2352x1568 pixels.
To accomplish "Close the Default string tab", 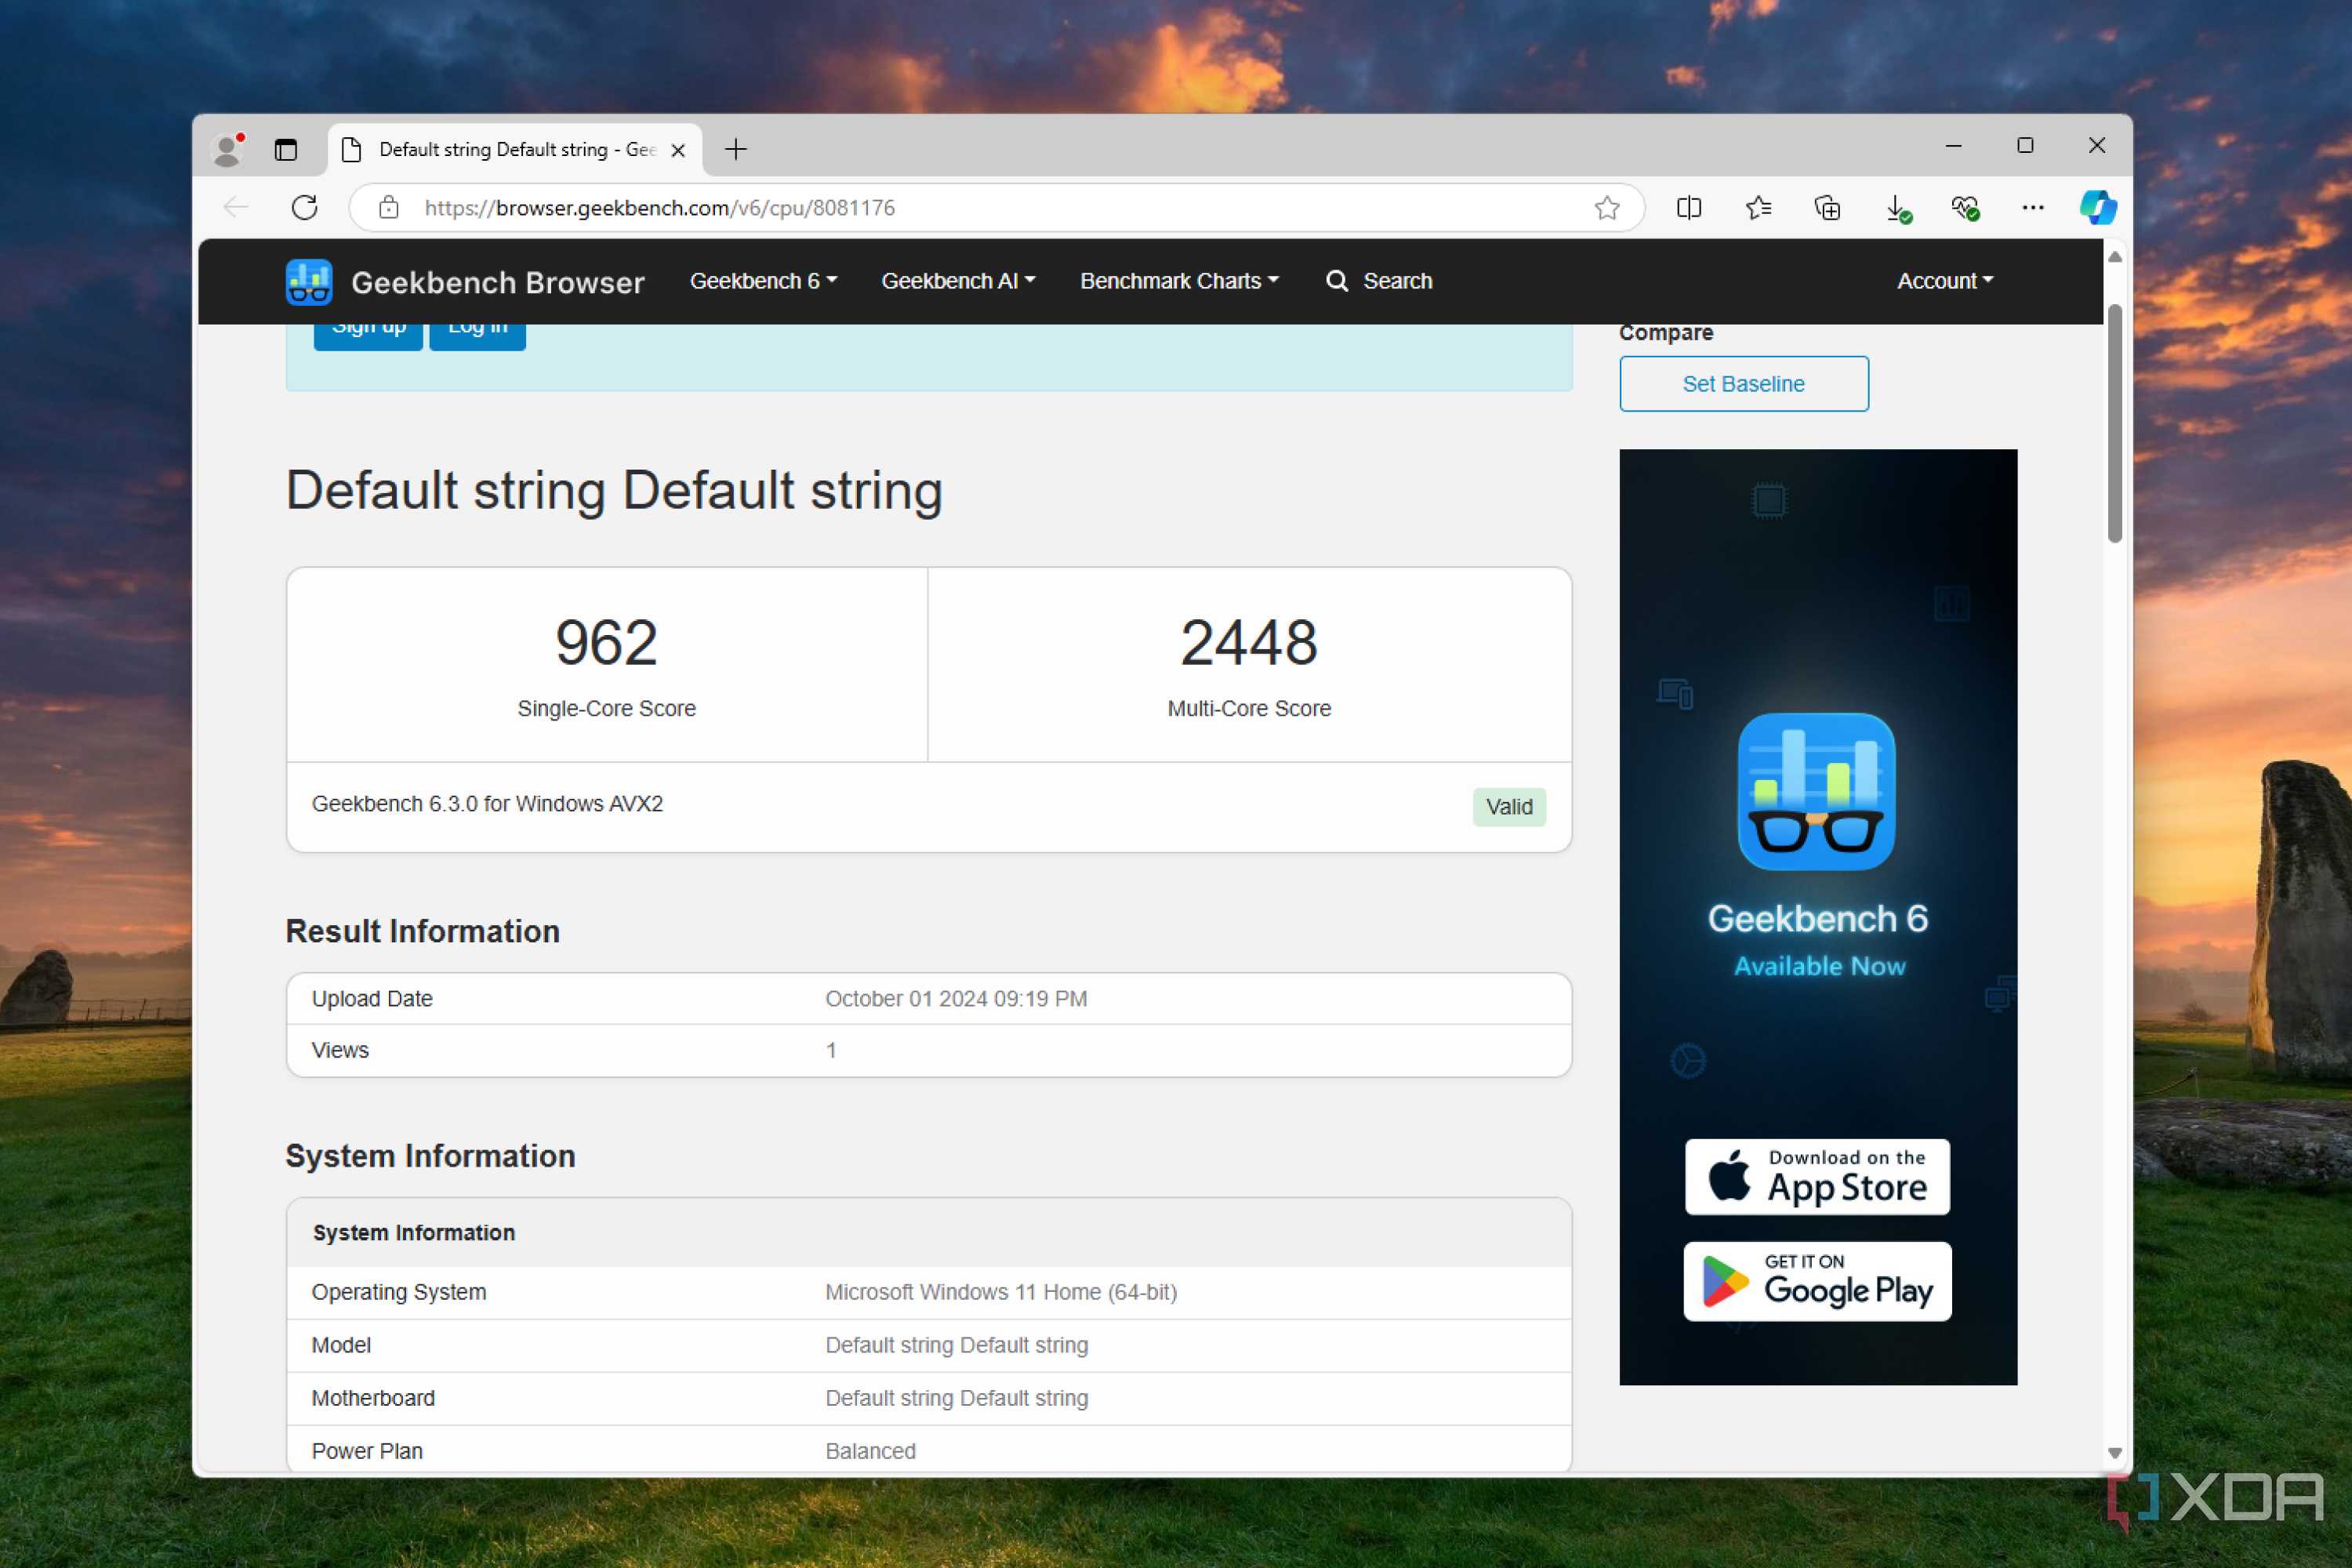I will click(678, 150).
